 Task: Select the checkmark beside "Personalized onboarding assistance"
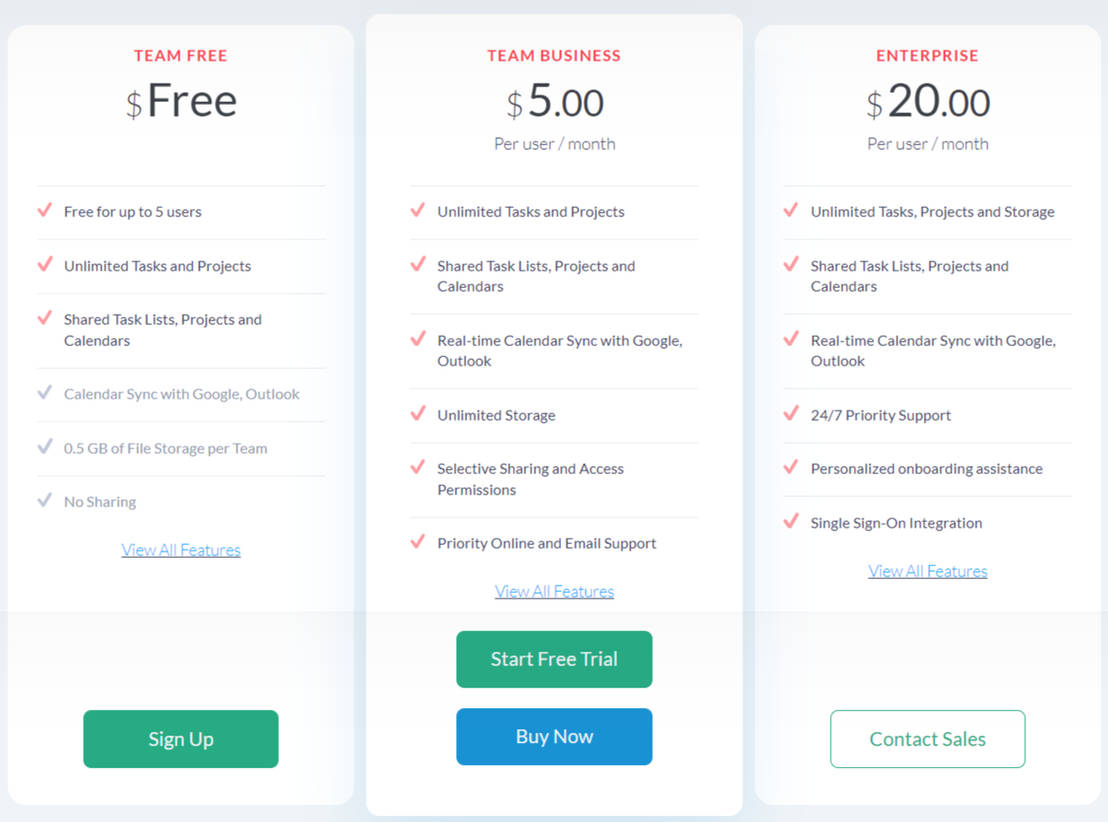pos(791,469)
